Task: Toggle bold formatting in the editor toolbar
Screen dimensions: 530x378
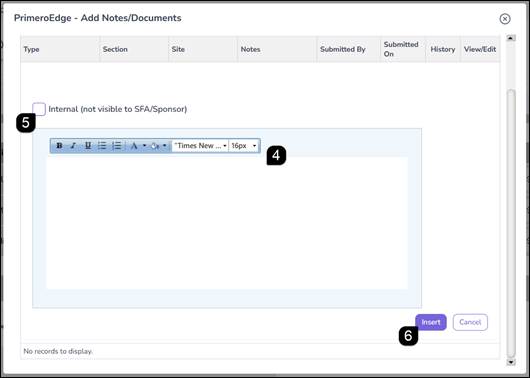Action: [59, 146]
